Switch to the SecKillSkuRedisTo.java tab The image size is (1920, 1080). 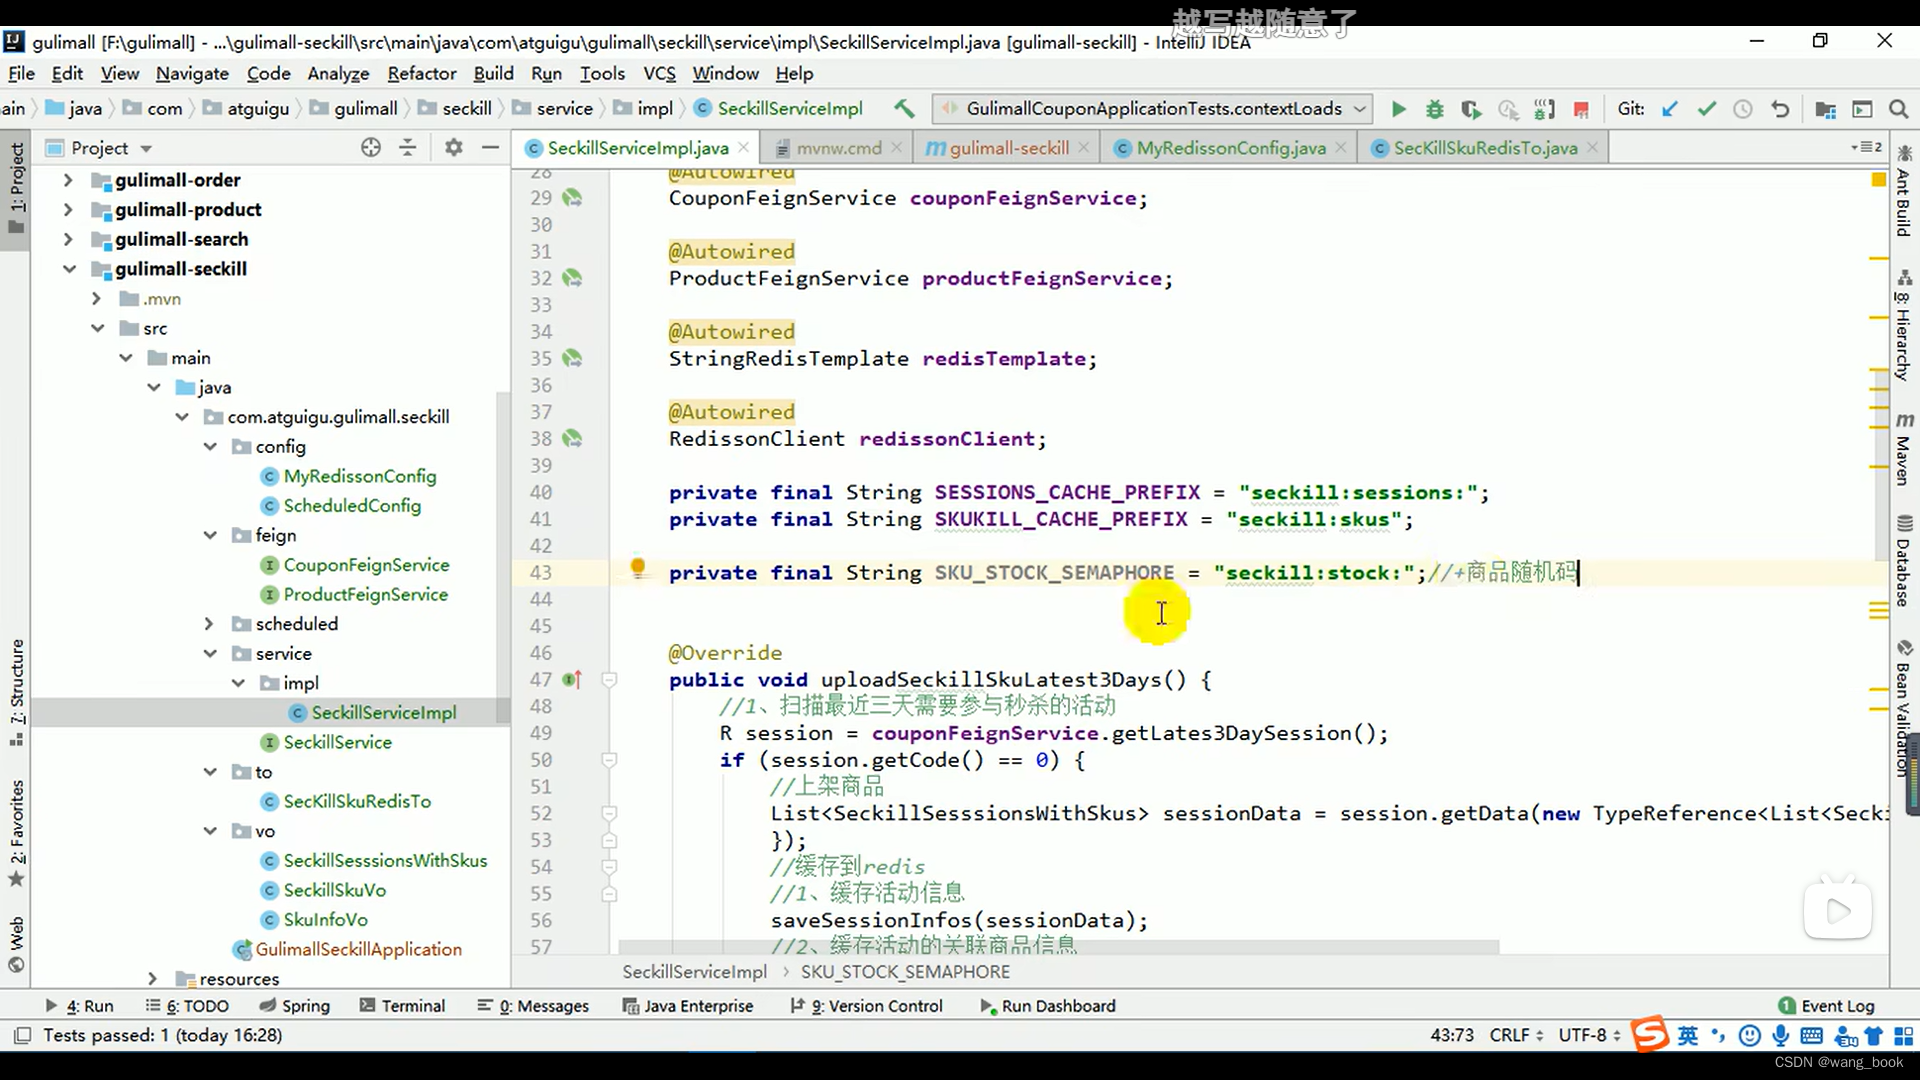(1485, 148)
